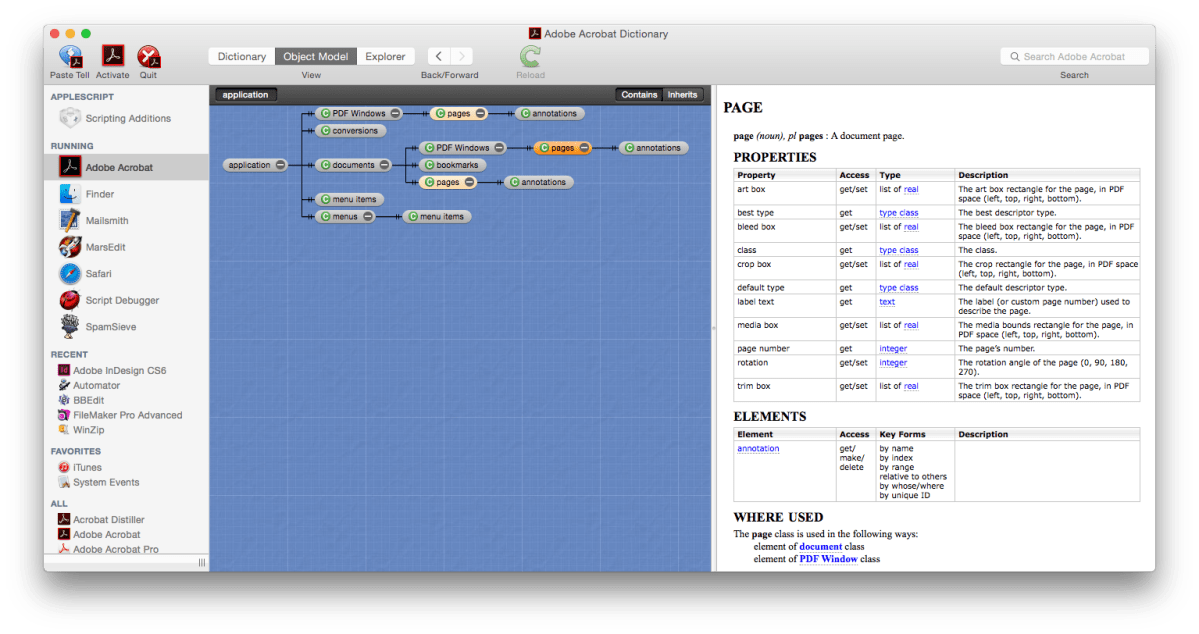The height and width of the screenshot is (634, 1199).
Task: Switch to the Dictionary tab
Action: pos(241,56)
